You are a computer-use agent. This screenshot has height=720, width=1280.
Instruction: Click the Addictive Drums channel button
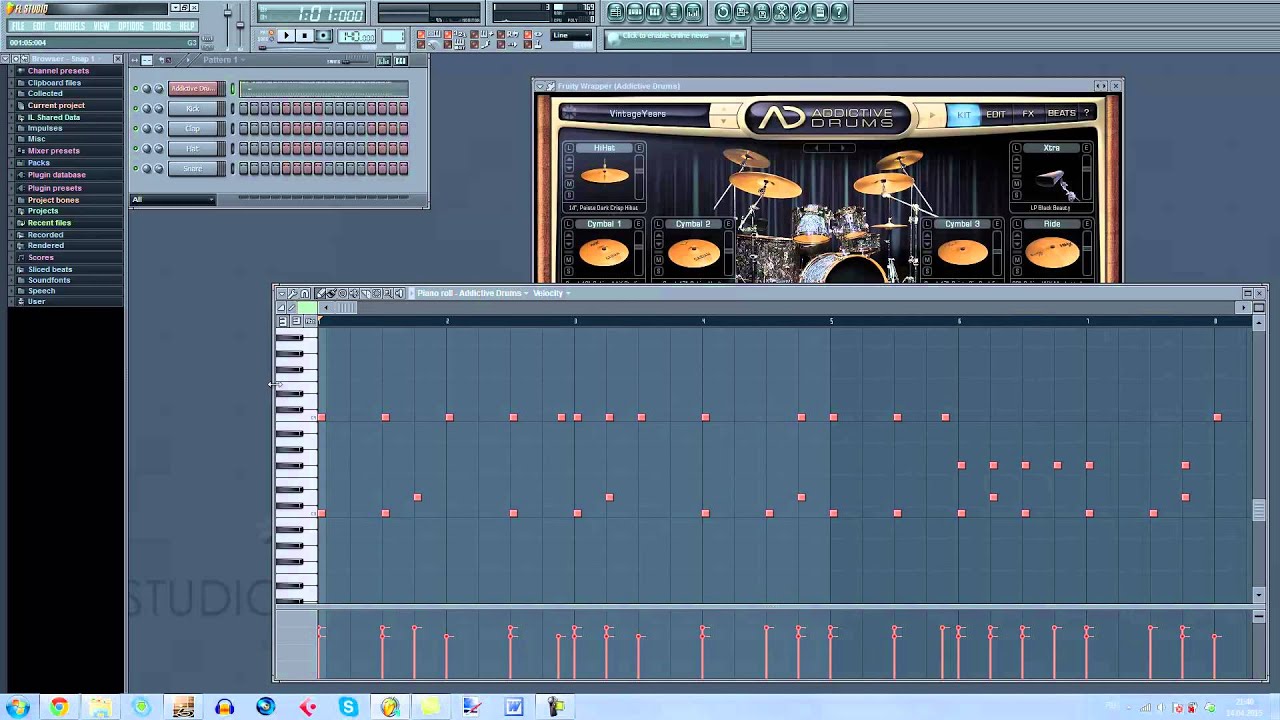[193, 89]
